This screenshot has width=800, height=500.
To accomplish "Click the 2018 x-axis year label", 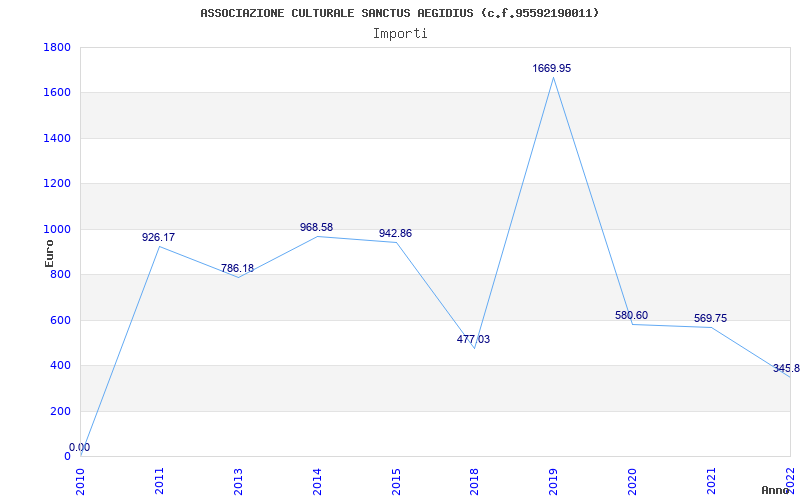I will (x=474, y=481).
